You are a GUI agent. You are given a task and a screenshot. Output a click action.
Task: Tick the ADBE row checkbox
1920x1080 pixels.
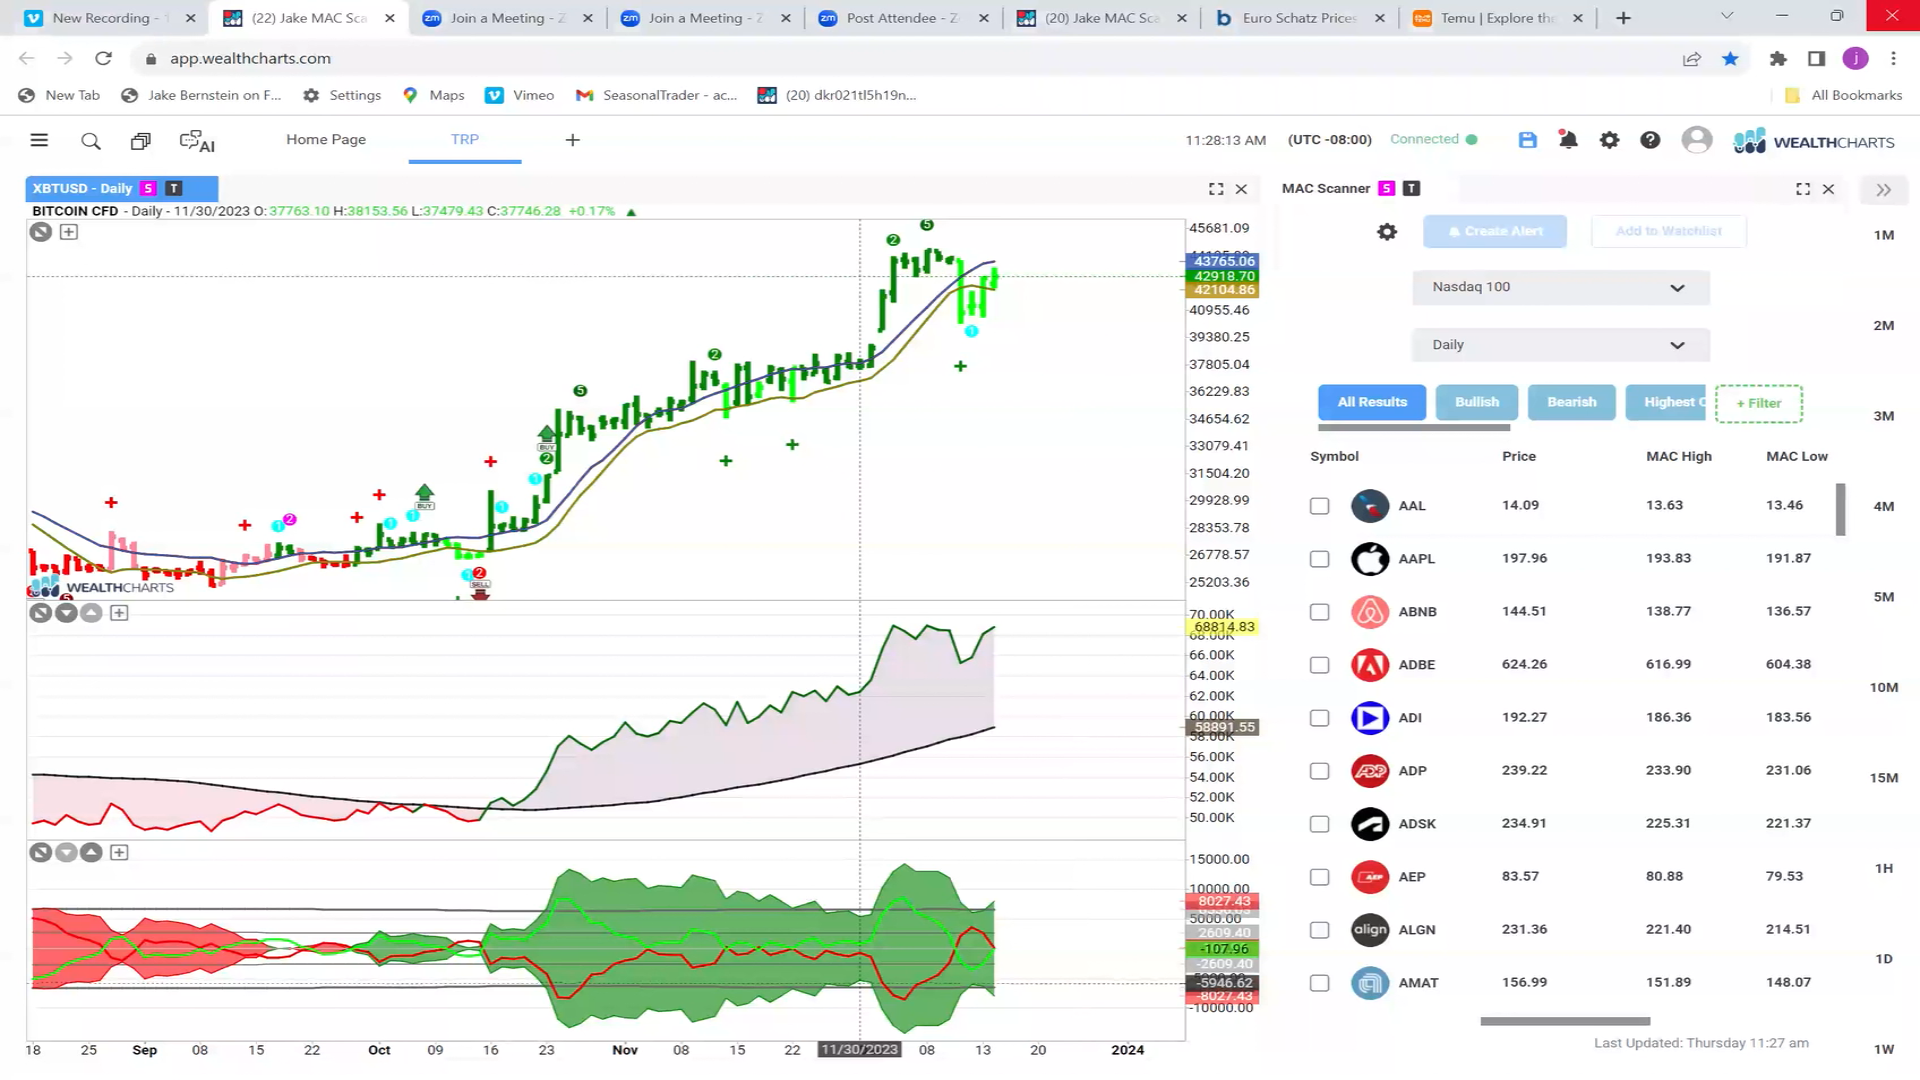(x=1320, y=665)
